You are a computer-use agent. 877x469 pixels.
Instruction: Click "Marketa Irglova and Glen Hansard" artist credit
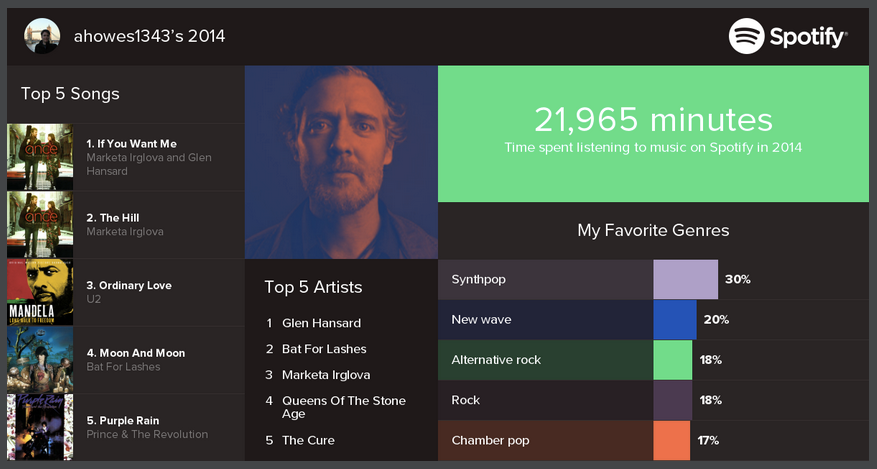click(x=149, y=164)
